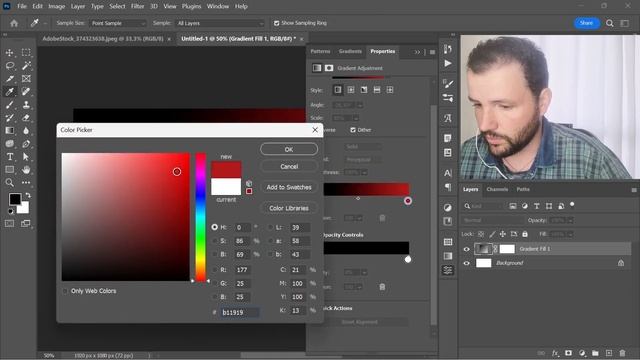
Task: Open the layer Opacity dropdown
Action: click(x=570, y=220)
